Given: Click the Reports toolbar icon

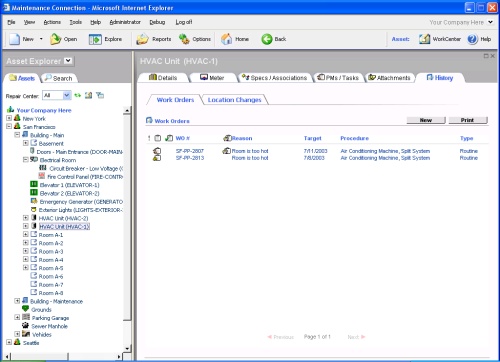Looking at the screenshot, I should coord(142,39).
